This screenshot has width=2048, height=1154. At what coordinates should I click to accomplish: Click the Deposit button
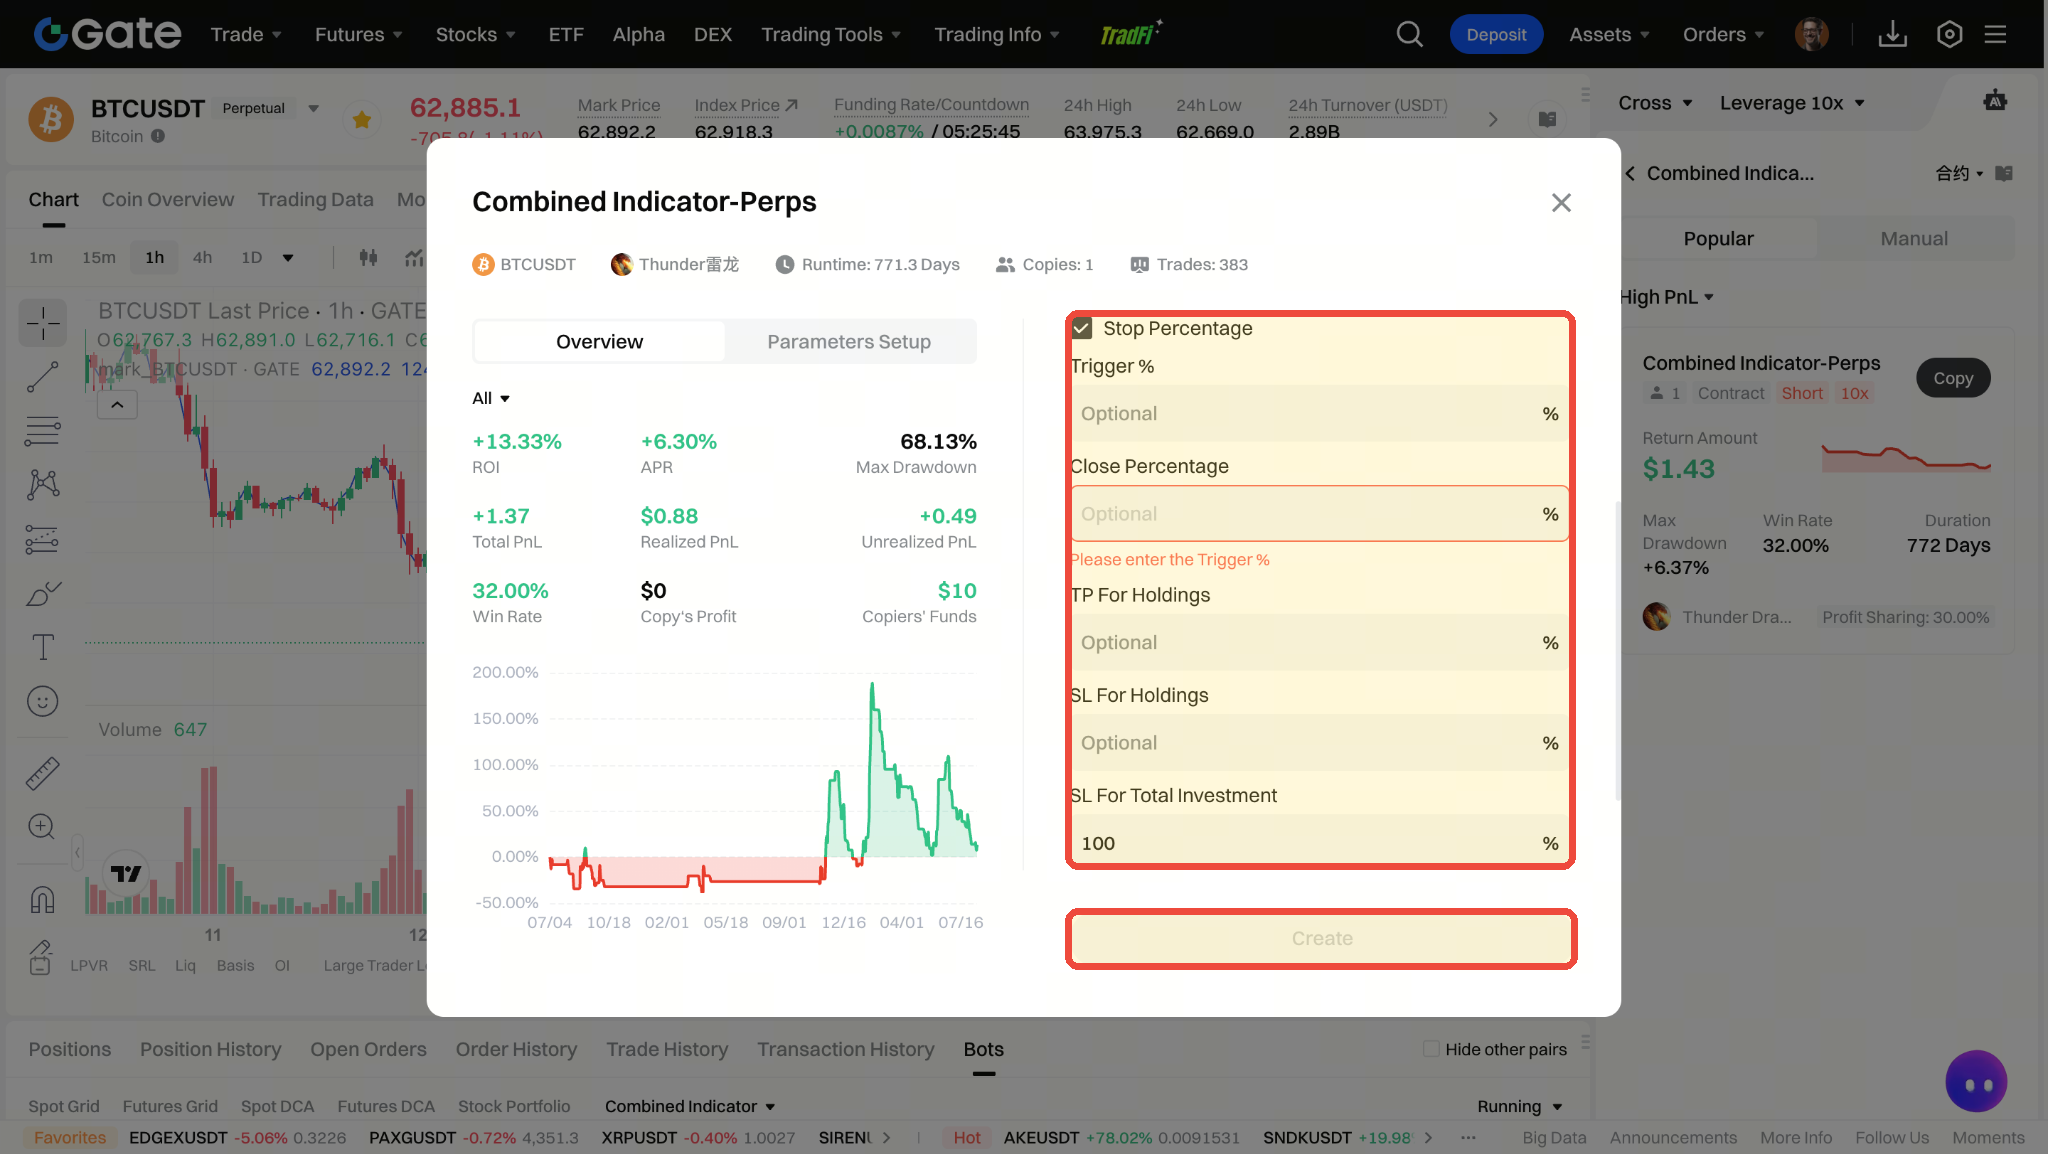(x=1496, y=34)
